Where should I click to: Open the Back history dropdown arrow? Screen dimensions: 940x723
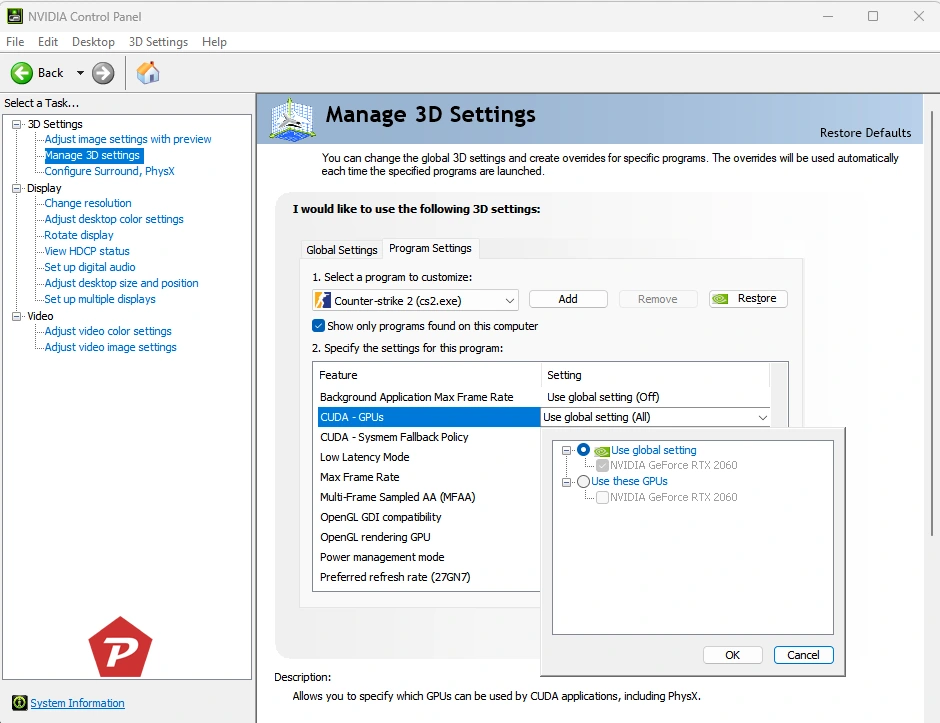pos(80,73)
